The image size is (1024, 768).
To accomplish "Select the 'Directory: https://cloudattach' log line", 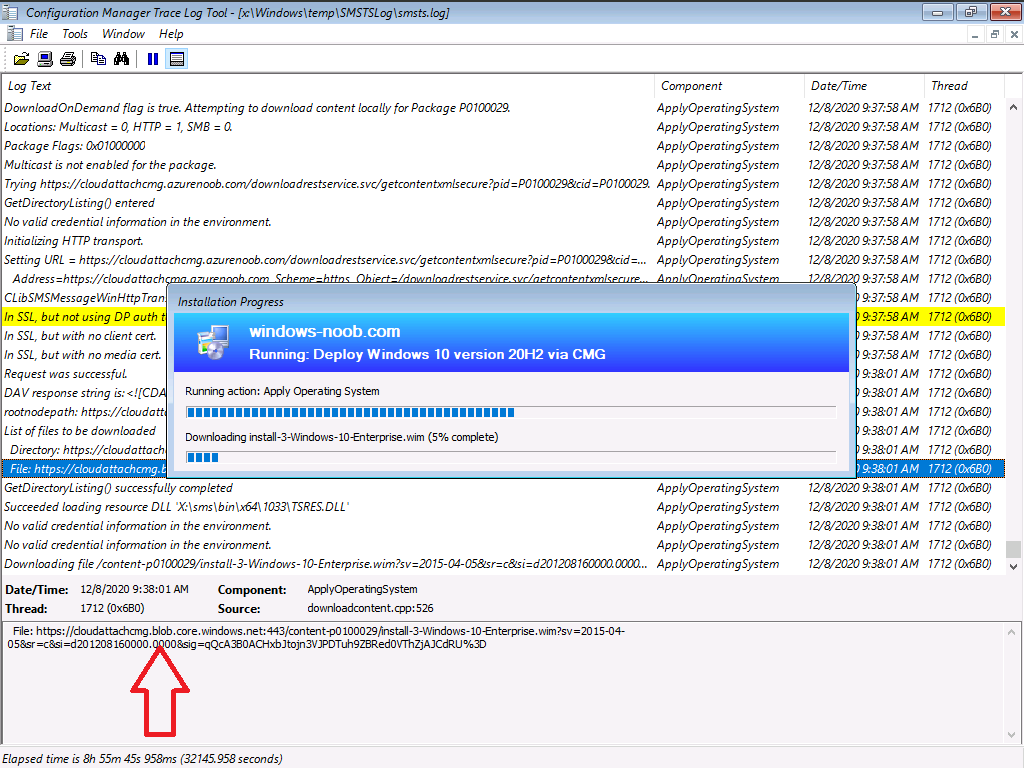I will pos(85,450).
